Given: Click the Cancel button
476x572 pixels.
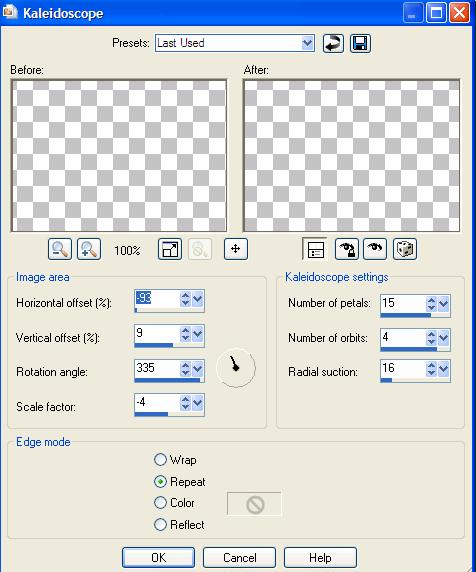Looking at the screenshot, I should tap(239, 557).
